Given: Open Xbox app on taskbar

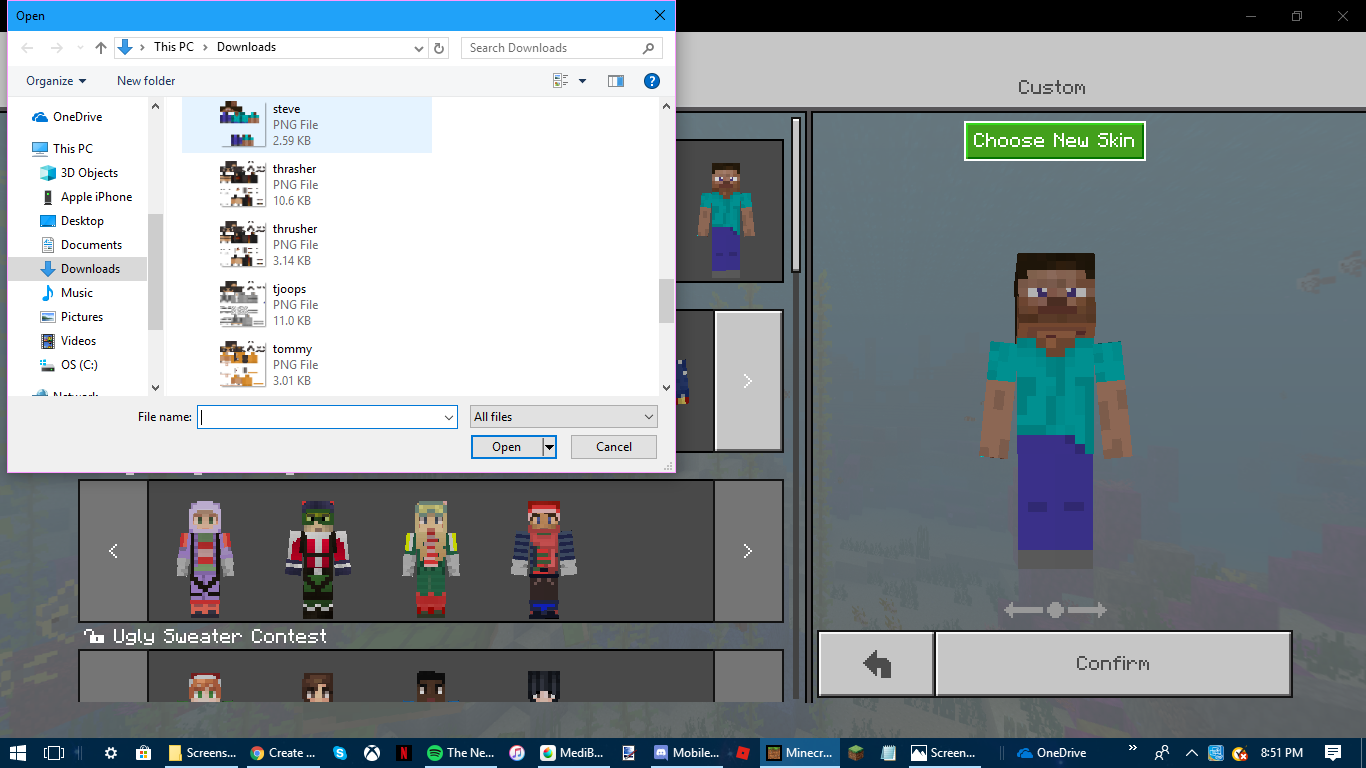Looking at the screenshot, I should (x=372, y=753).
